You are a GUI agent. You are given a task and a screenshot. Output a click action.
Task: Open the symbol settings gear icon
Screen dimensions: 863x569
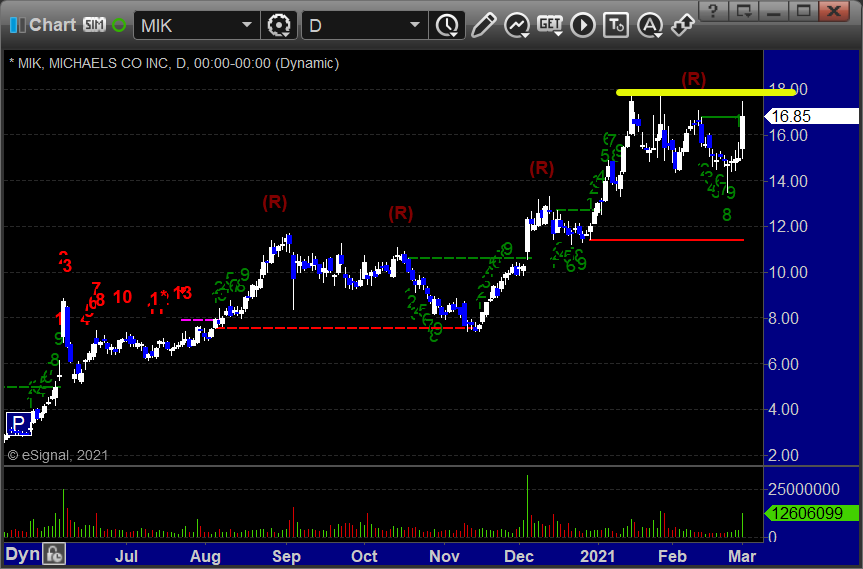tap(279, 25)
